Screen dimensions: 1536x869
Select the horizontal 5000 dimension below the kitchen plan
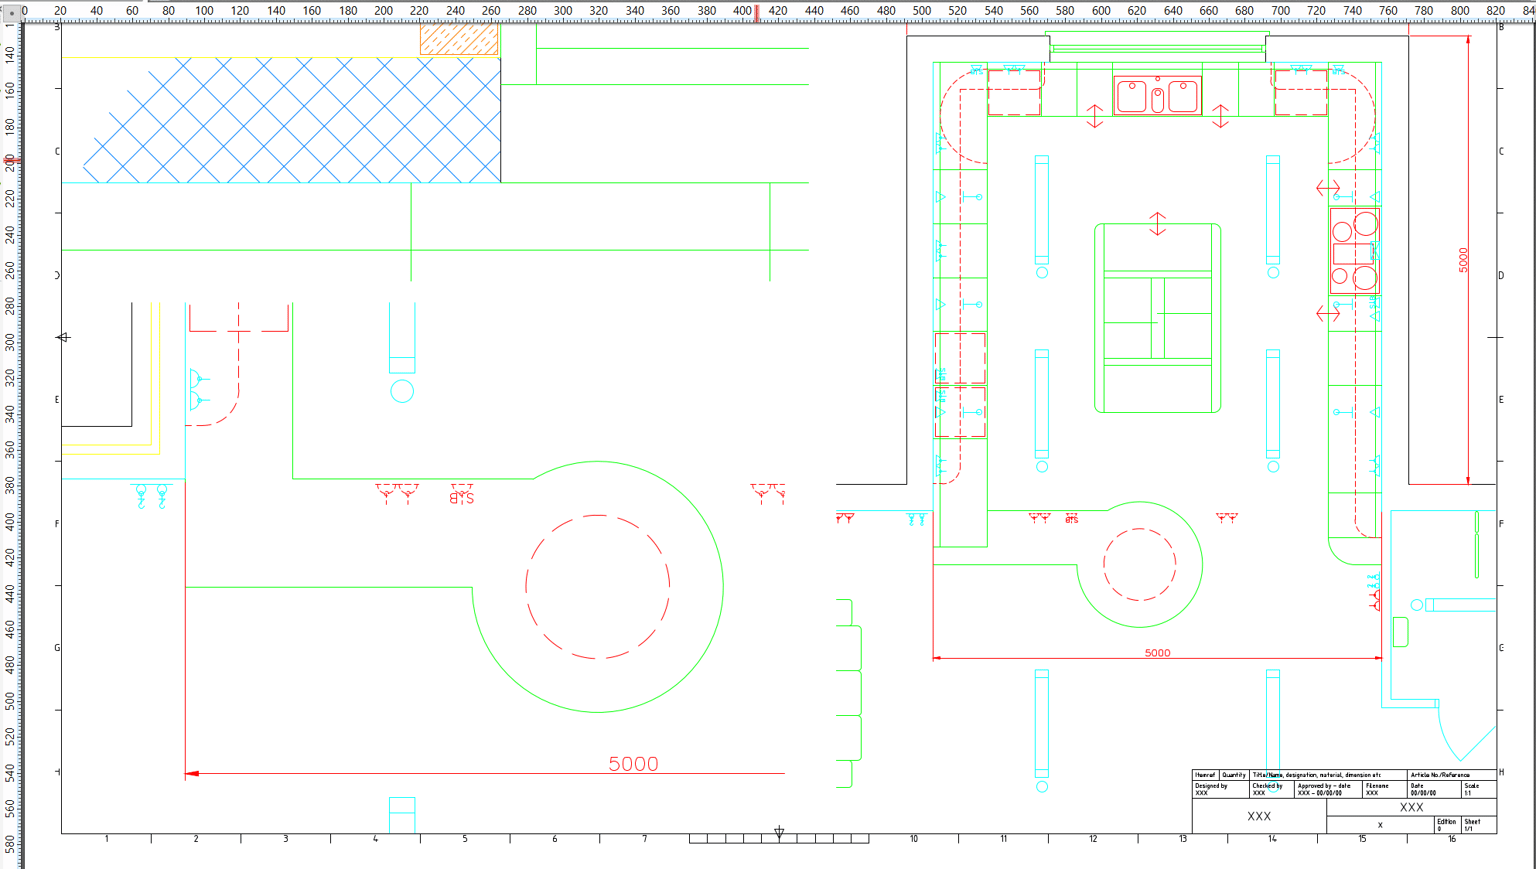click(x=1157, y=653)
